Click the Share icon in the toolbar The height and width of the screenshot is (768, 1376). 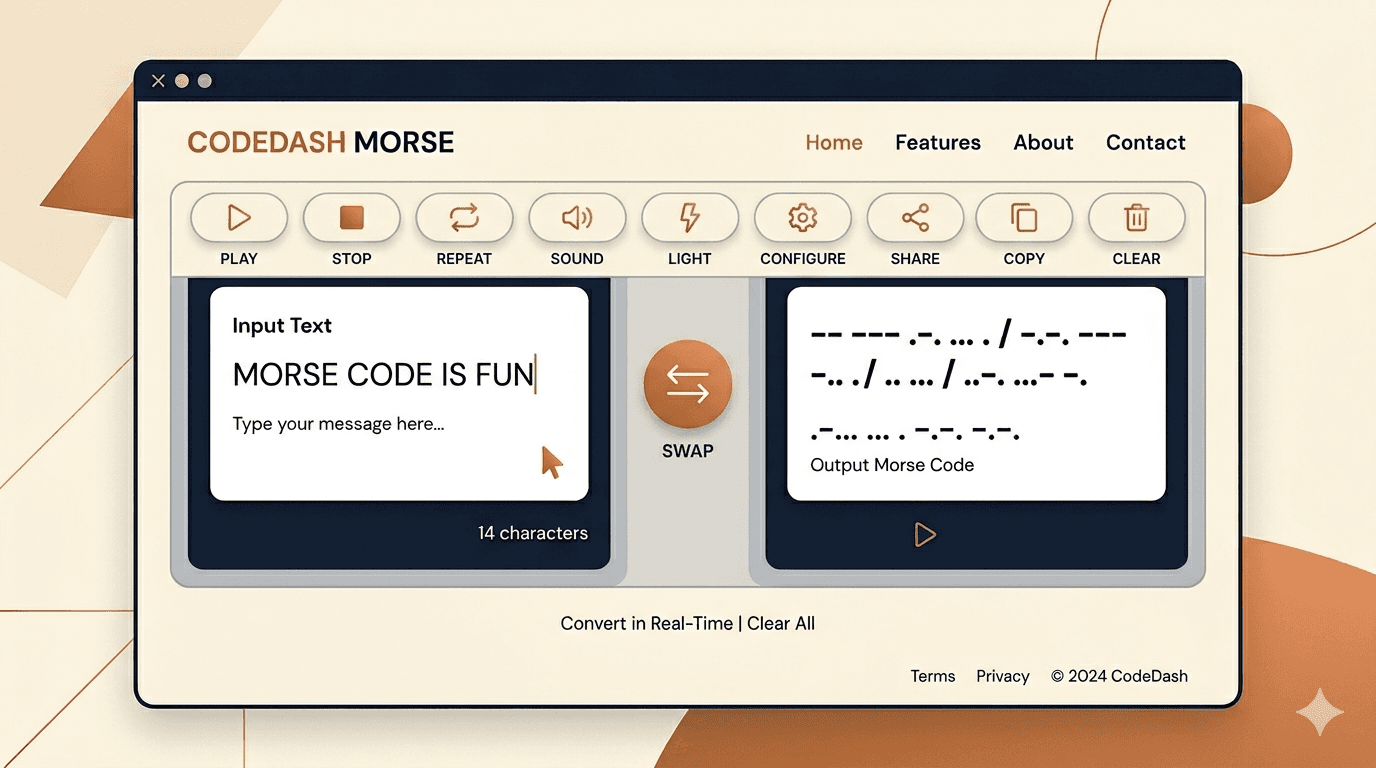(x=914, y=216)
